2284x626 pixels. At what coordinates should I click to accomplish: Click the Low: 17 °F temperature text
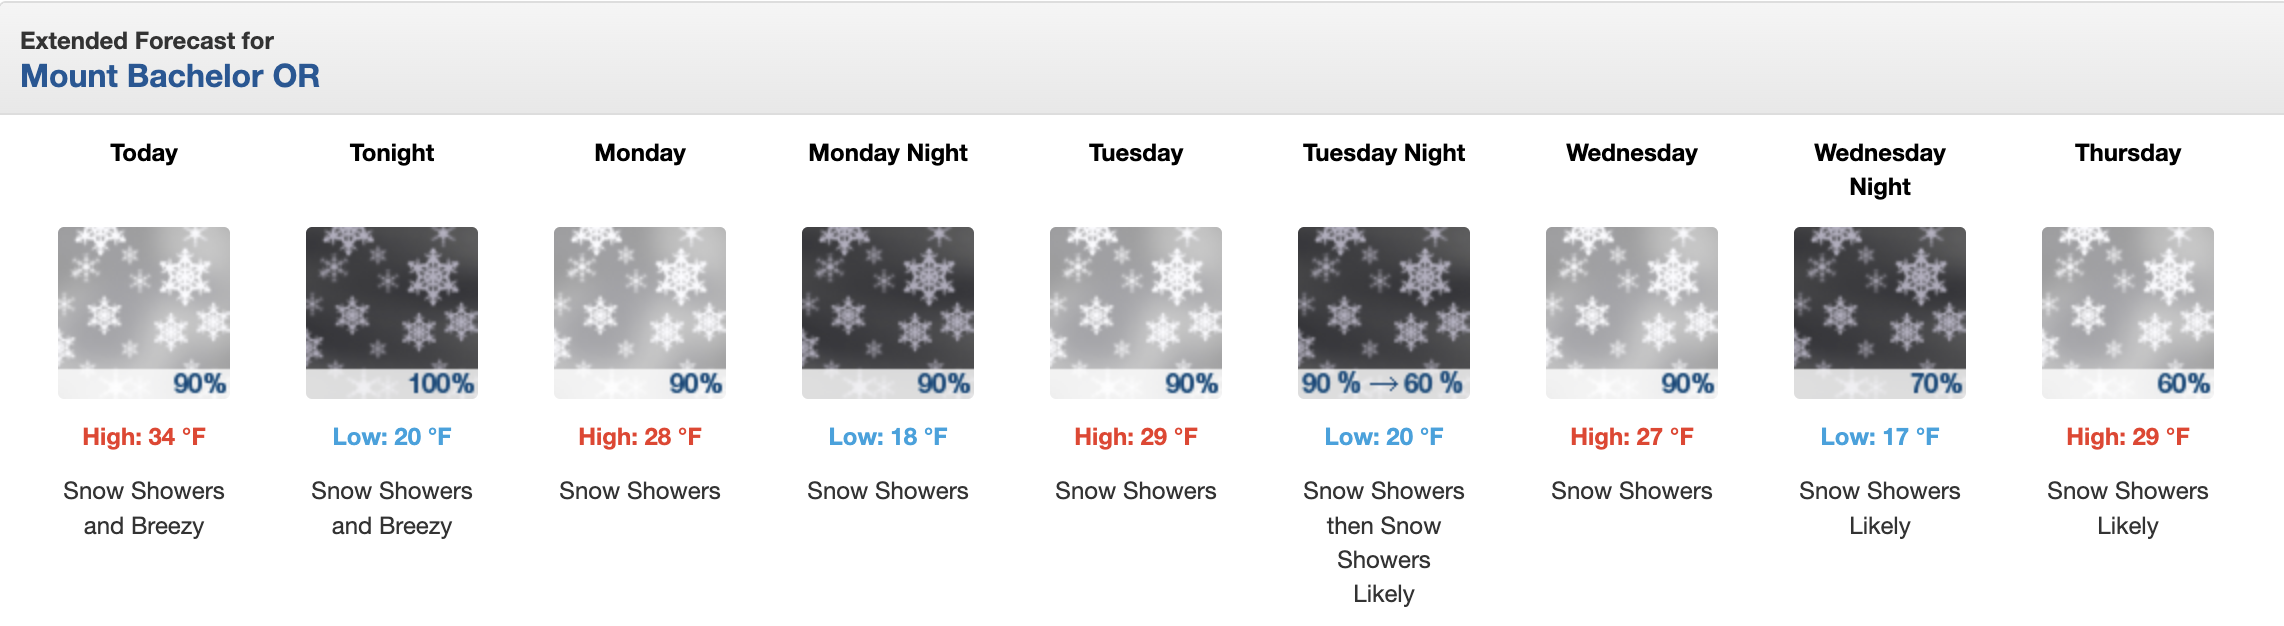coord(1880,437)
